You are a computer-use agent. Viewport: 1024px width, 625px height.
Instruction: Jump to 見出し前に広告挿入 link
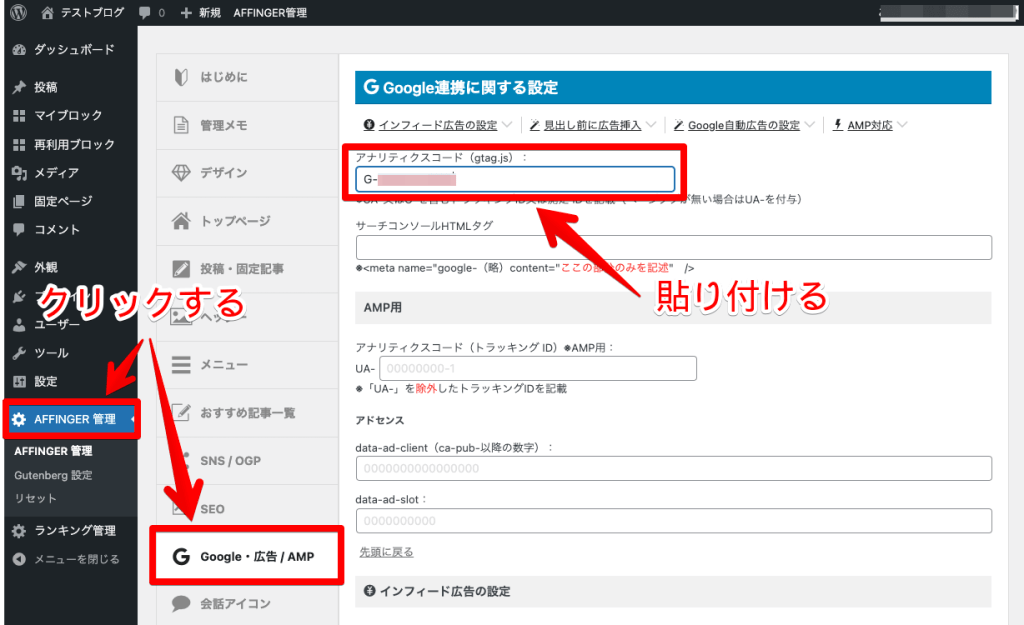(x=592, y=125)
